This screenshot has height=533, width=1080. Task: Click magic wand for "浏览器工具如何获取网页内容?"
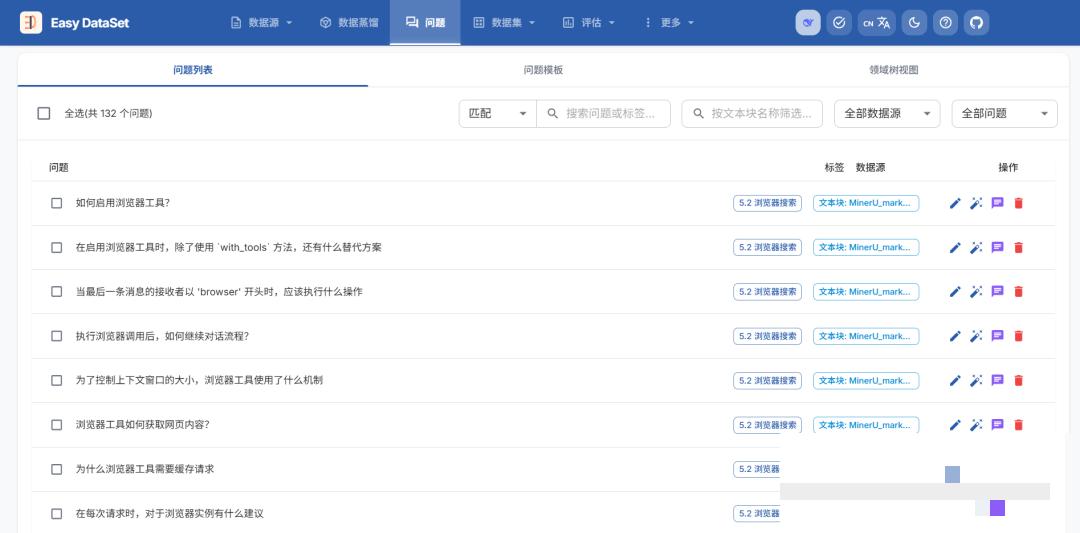[976, 425]
